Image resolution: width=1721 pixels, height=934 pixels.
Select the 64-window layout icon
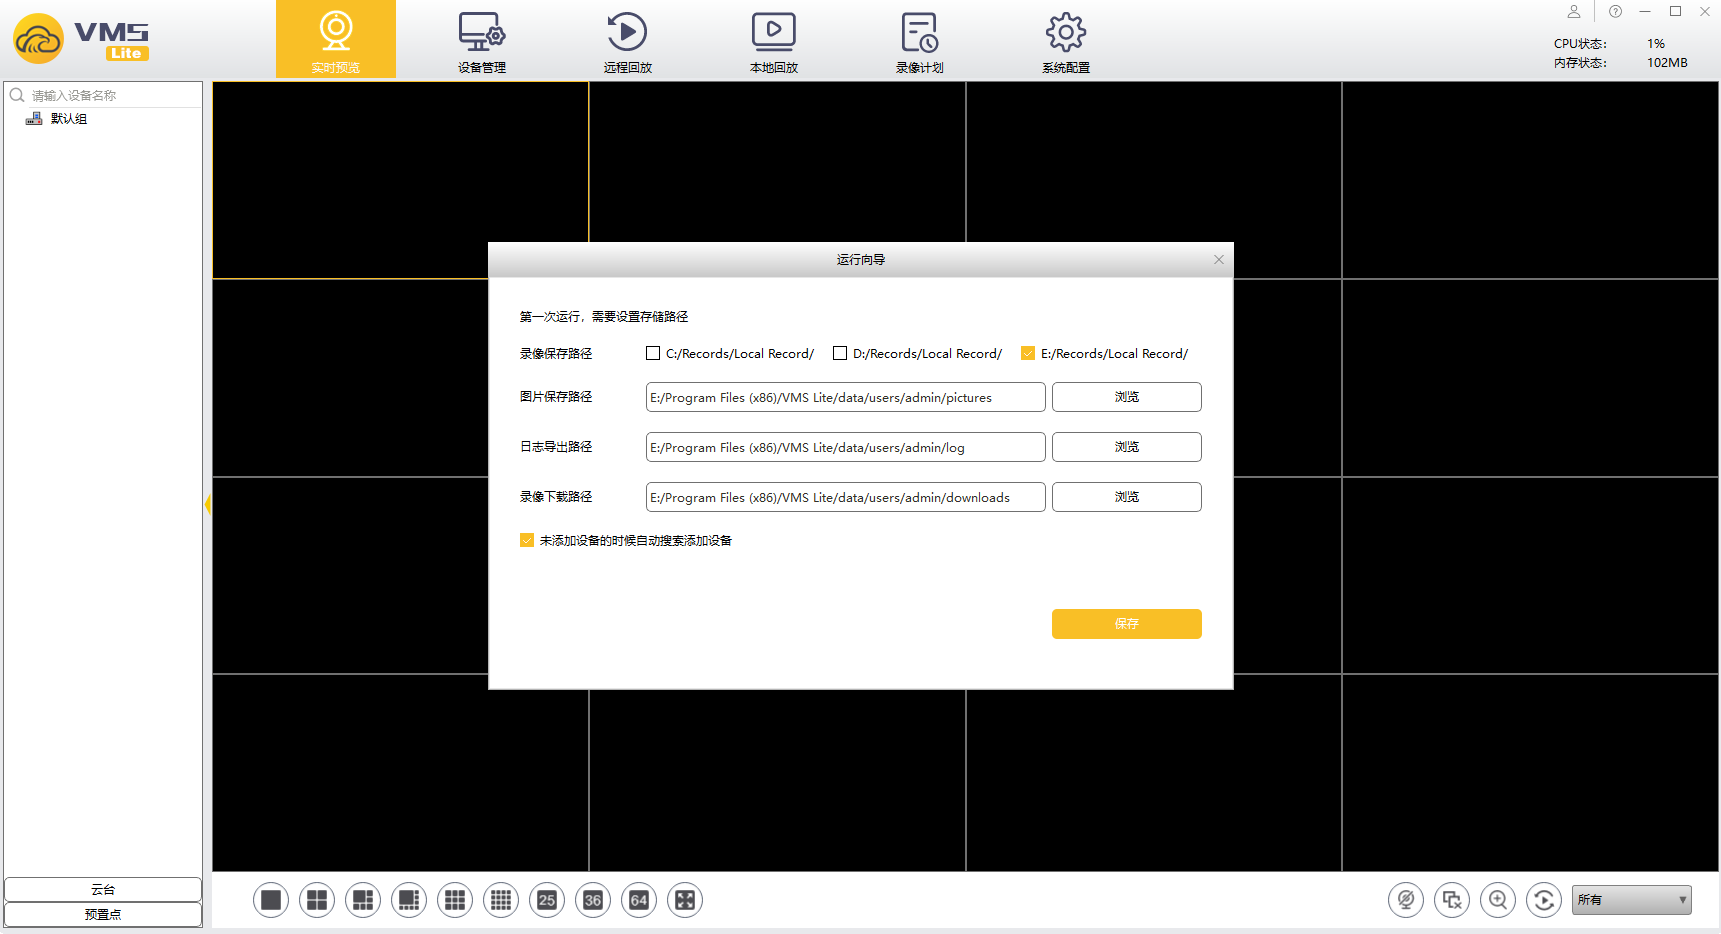[639, 900]
